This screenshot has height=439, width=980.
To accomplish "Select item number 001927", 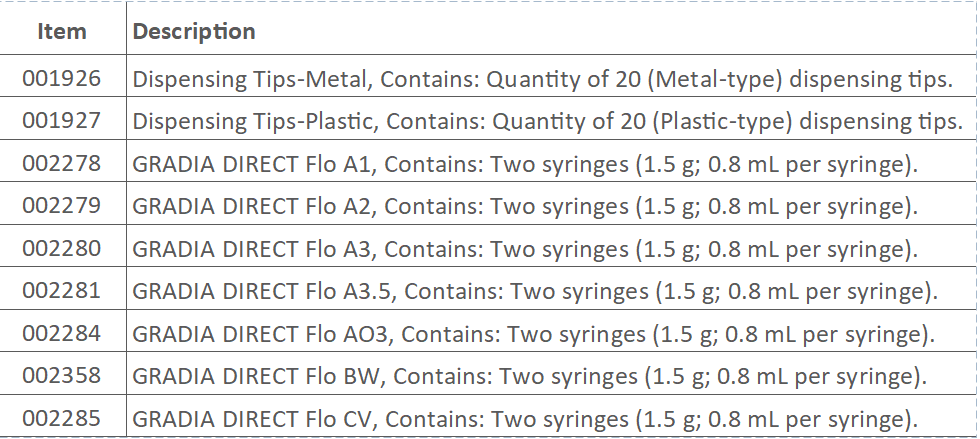I will pos(62,121).
